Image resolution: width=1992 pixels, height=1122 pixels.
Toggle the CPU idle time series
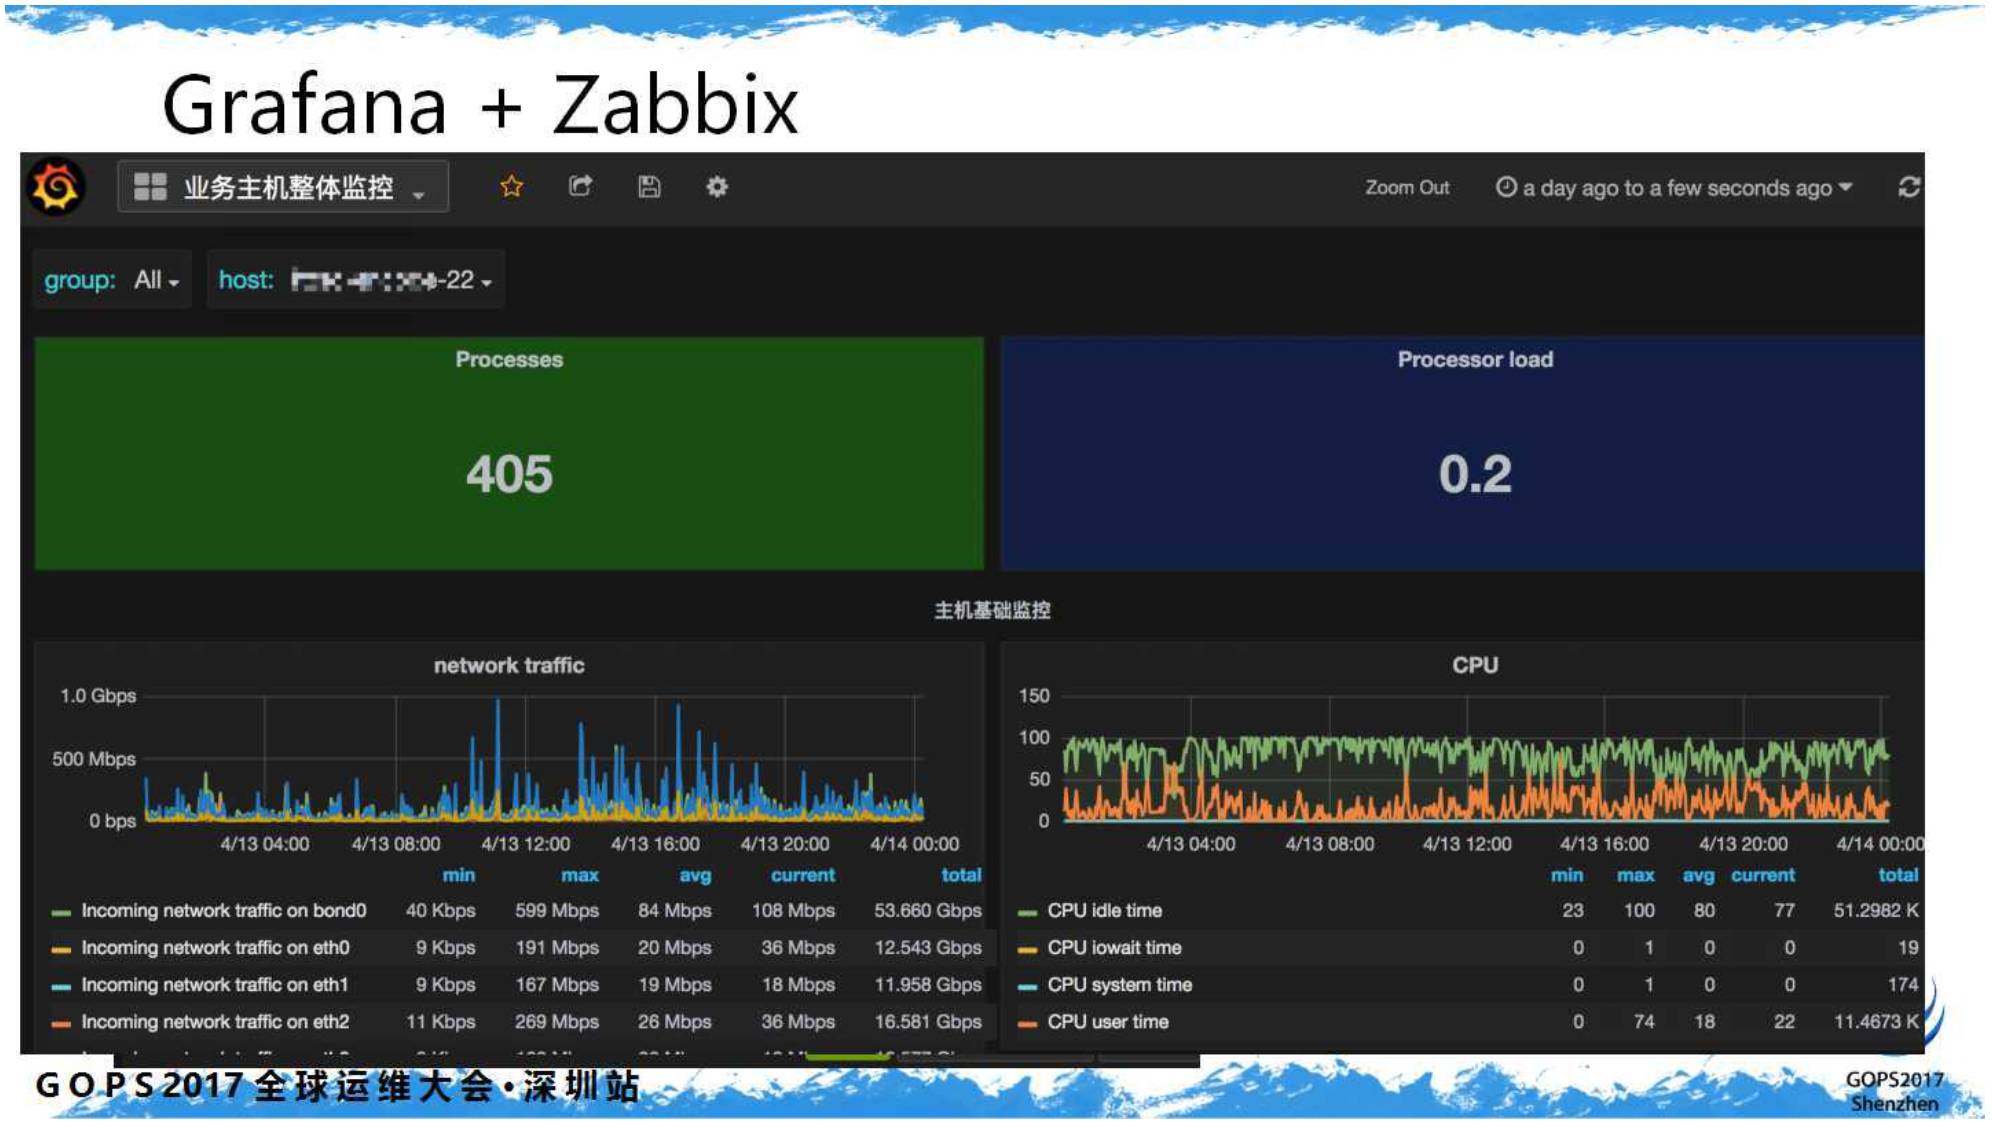coord(1105,911)
